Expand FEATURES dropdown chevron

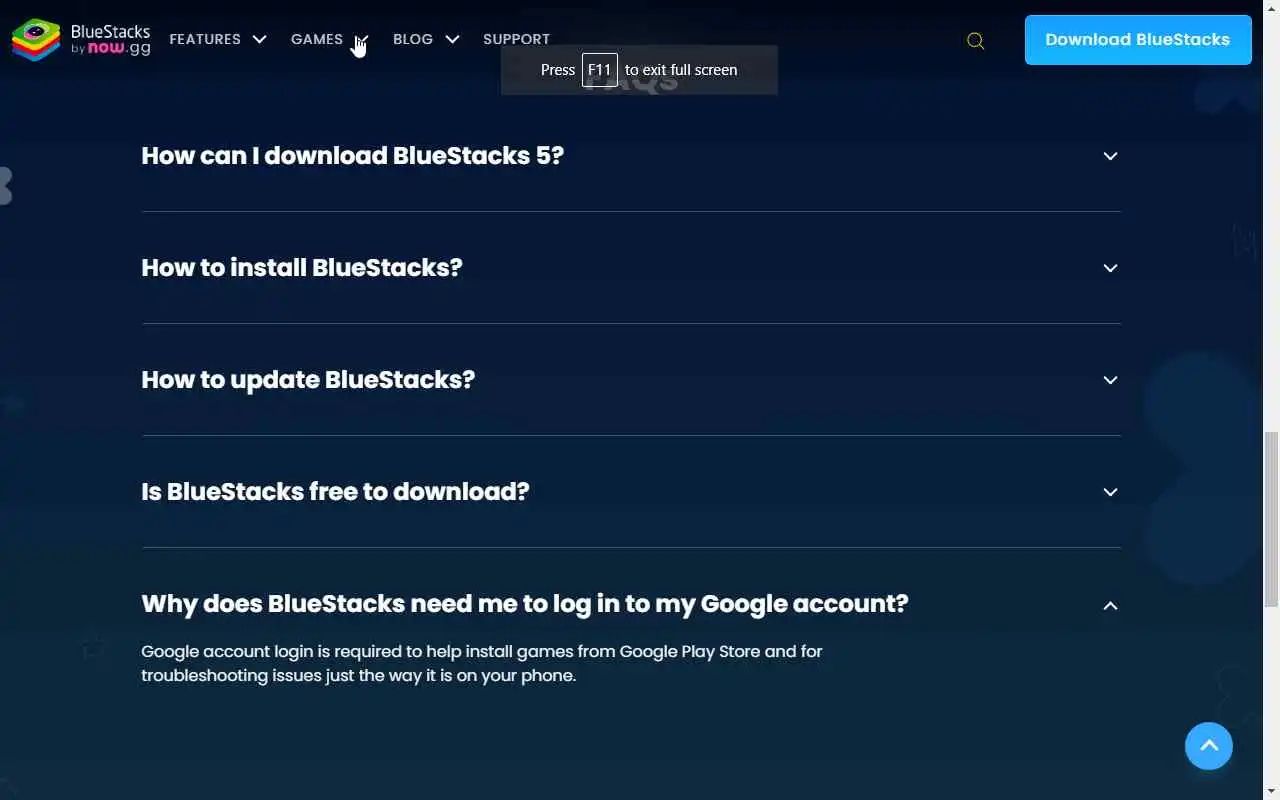(260, 39)
